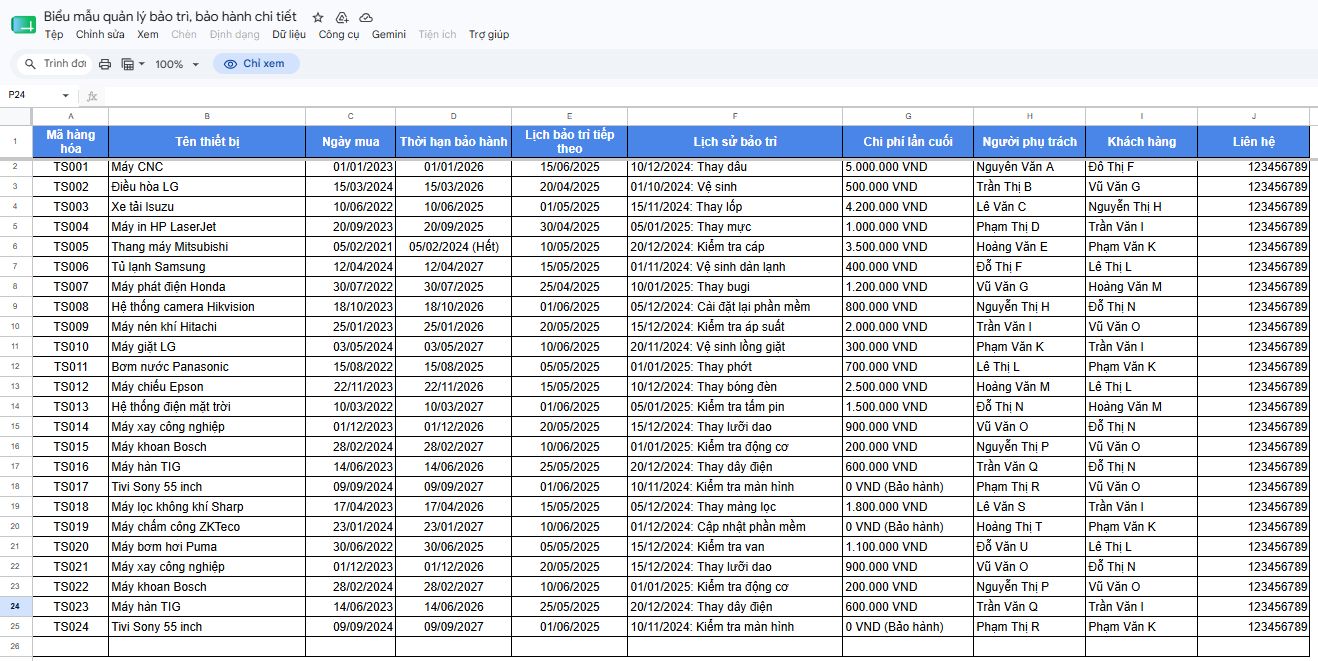
Task: Select the cell 'TS001'
Action: click(x=71, y=167)
